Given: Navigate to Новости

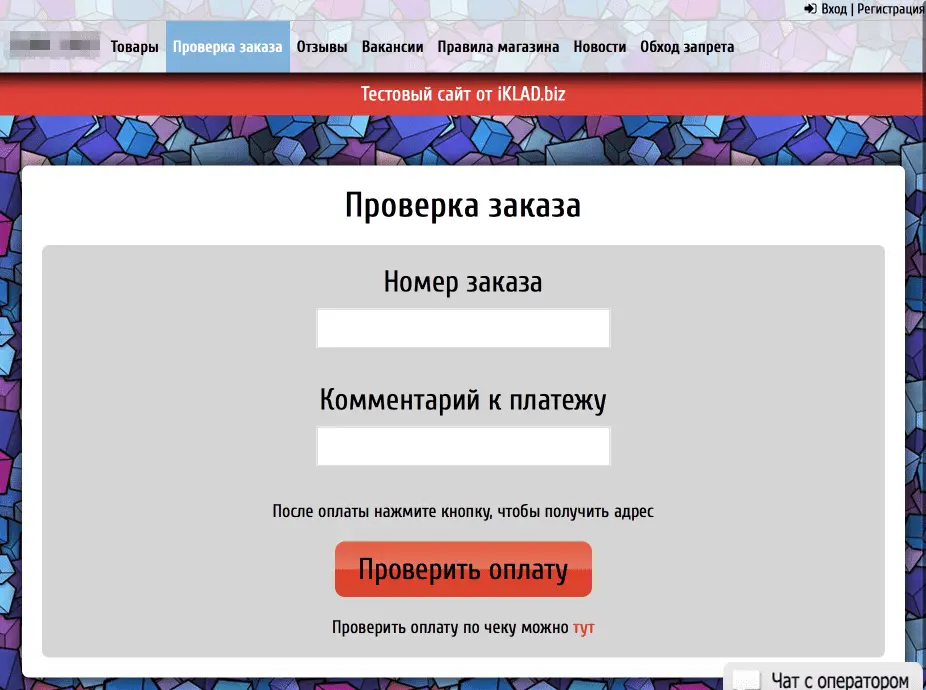Looking at the screenshot, I should 599,47.
